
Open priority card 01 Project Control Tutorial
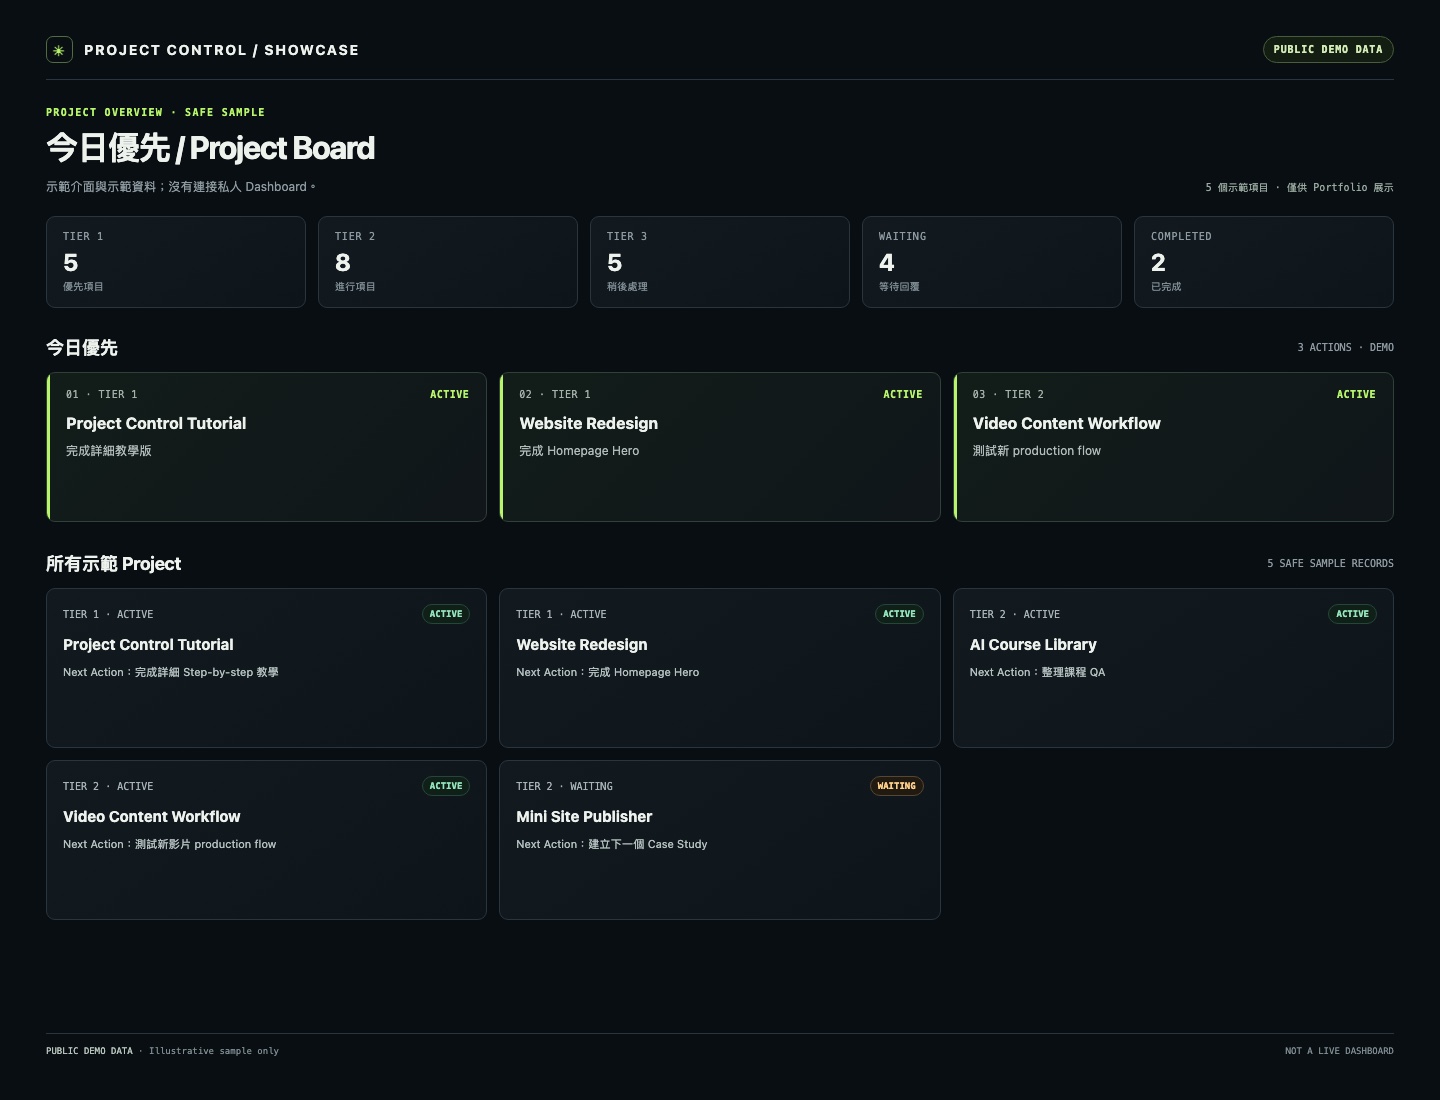pyautogui.click(x=266, y=447)
